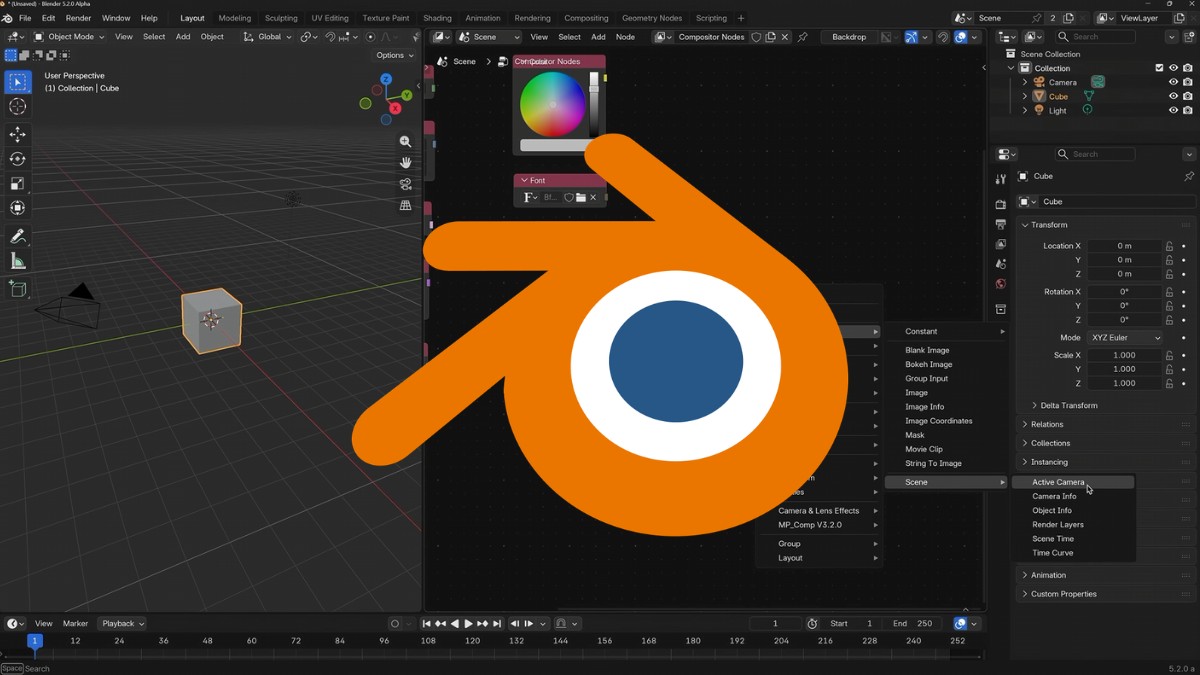Viewport: 1200px width, 675px height.
Task: Toggle Light visibility eye in outliner
Action: coord(1174,110)
